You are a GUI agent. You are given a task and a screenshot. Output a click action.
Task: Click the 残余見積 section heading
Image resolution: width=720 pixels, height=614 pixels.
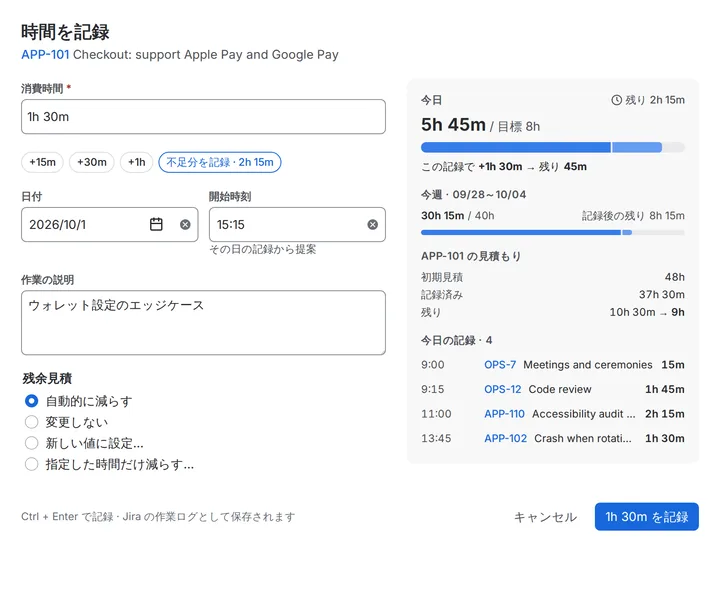(x=47, y=378)
